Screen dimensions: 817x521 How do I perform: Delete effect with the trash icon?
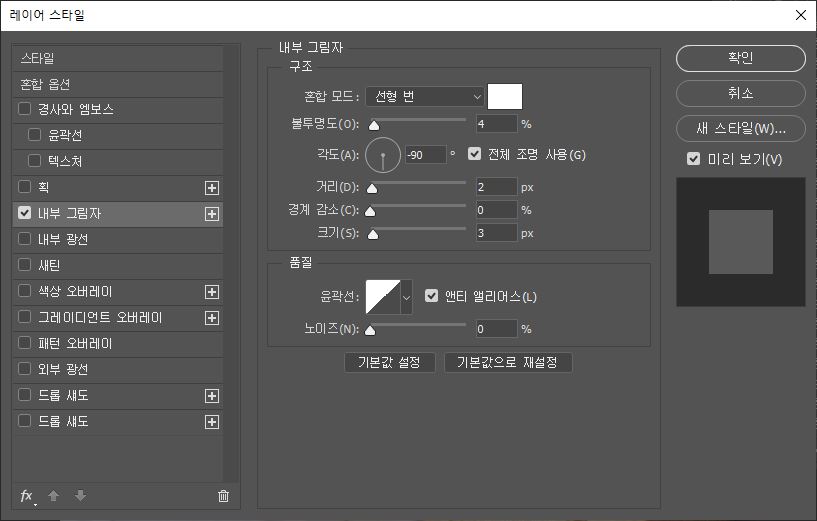pos(224,496)
